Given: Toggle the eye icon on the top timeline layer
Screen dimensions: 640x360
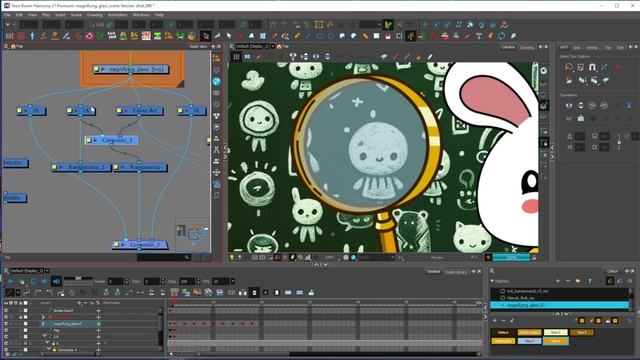Looking at the screenshot, I should (6, 311).
